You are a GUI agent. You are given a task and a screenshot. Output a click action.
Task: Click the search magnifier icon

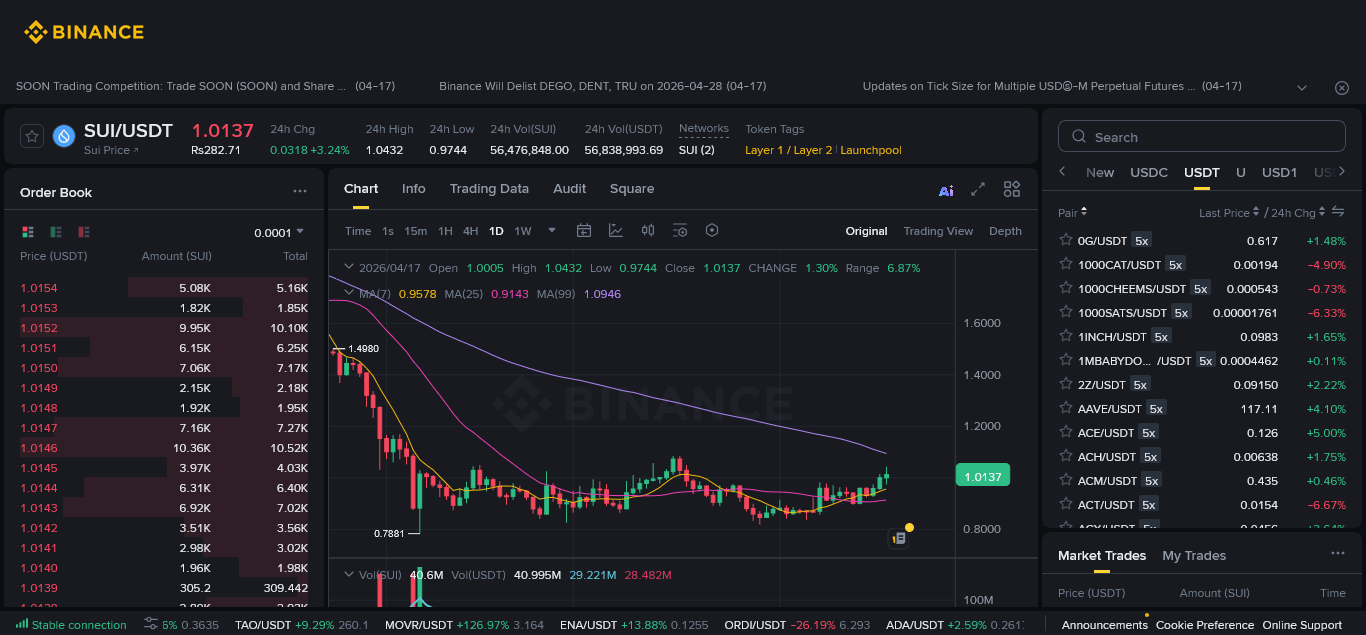pos(1079,137)
